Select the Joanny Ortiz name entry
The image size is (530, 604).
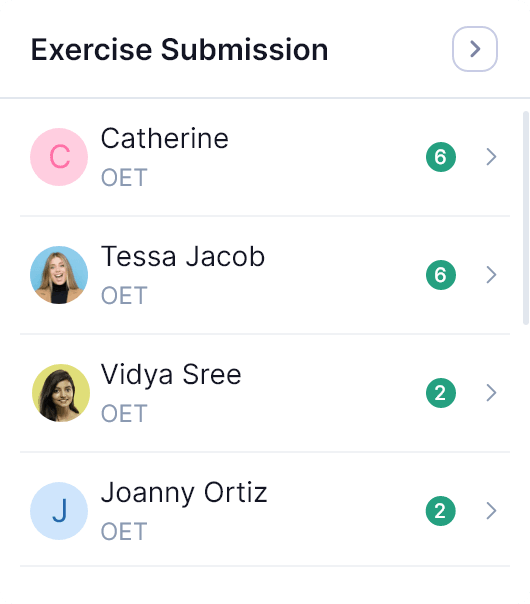184,493
